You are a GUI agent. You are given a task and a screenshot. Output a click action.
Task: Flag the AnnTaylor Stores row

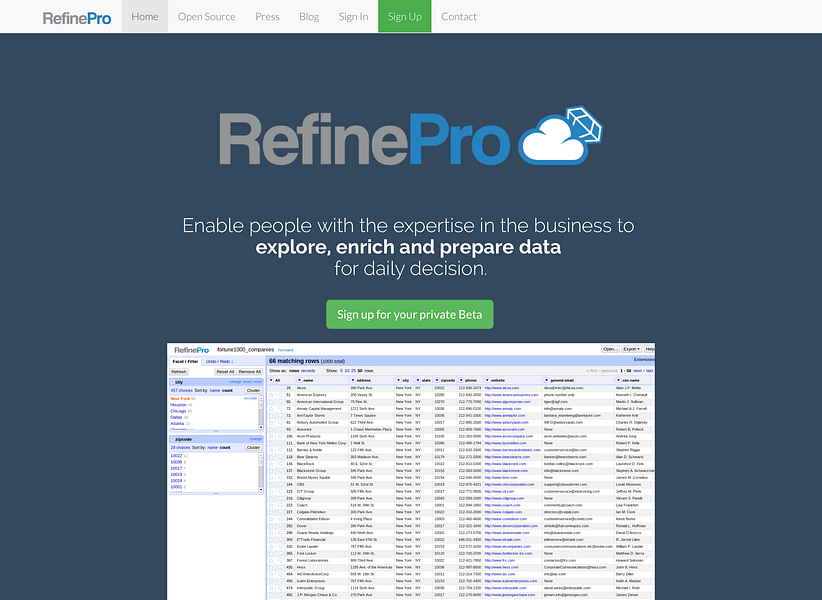280,416
